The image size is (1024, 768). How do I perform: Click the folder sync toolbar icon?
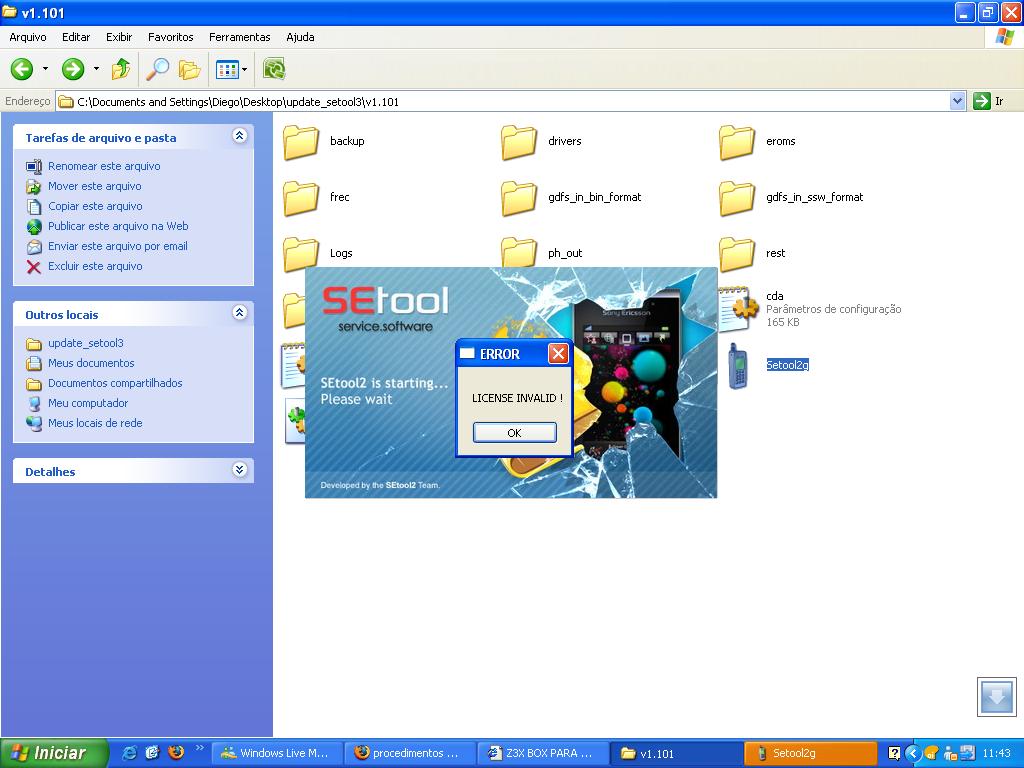coord(274,69)
